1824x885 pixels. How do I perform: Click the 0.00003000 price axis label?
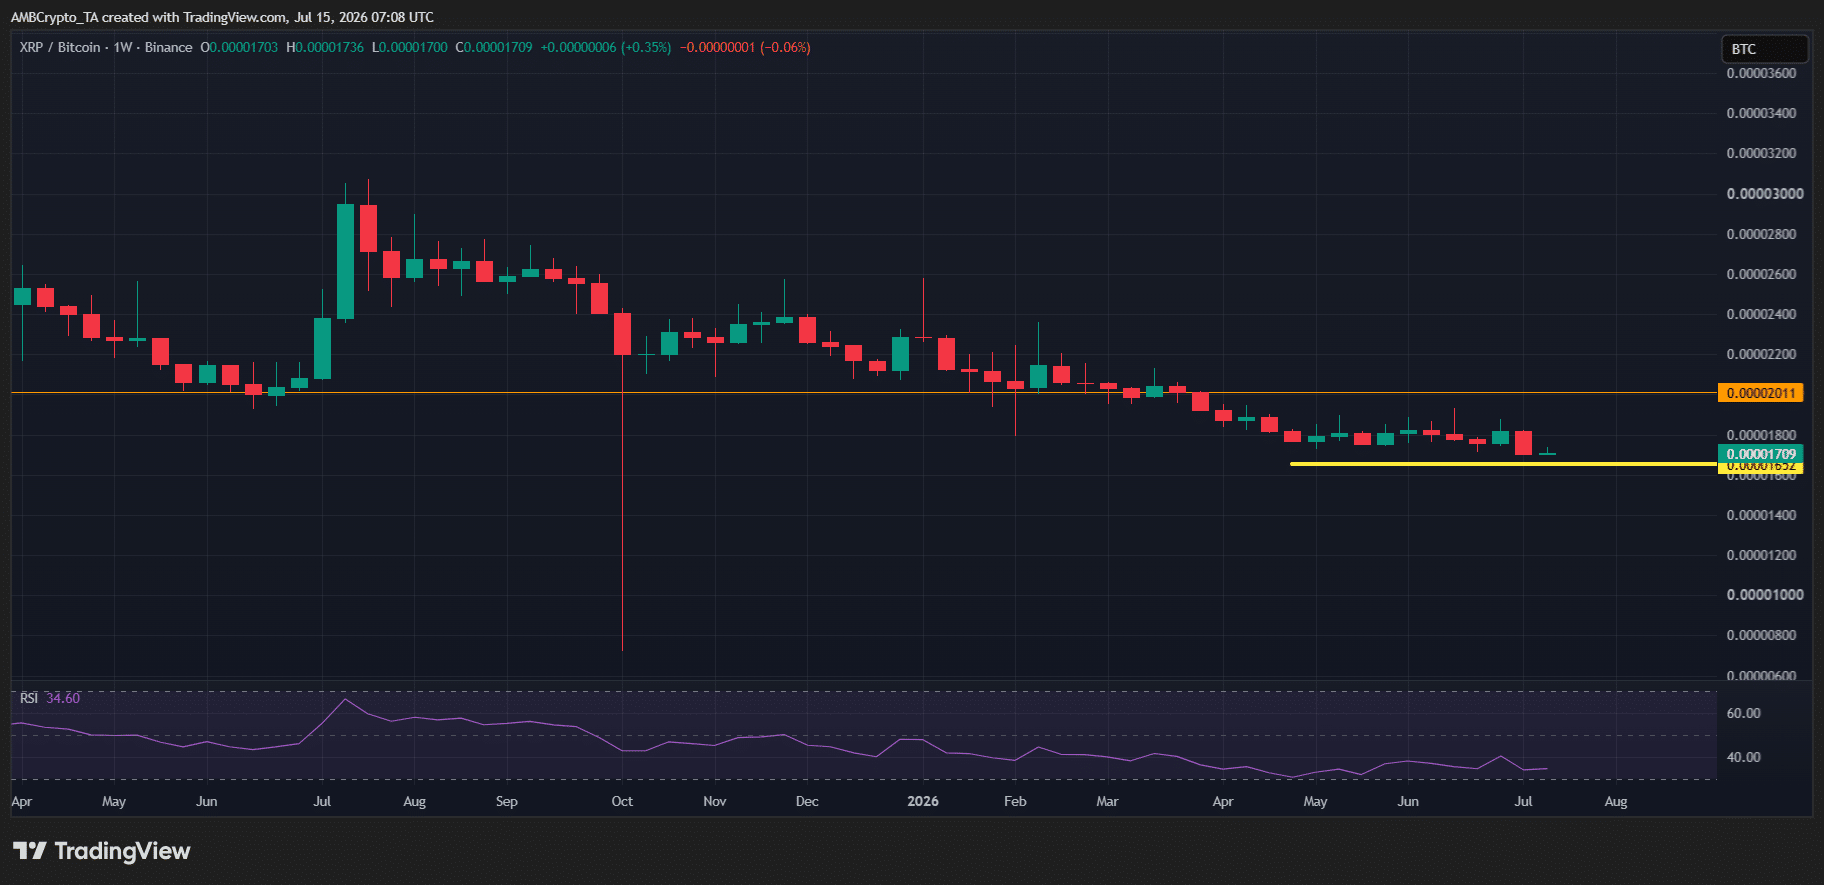[x=1765, y=193]
